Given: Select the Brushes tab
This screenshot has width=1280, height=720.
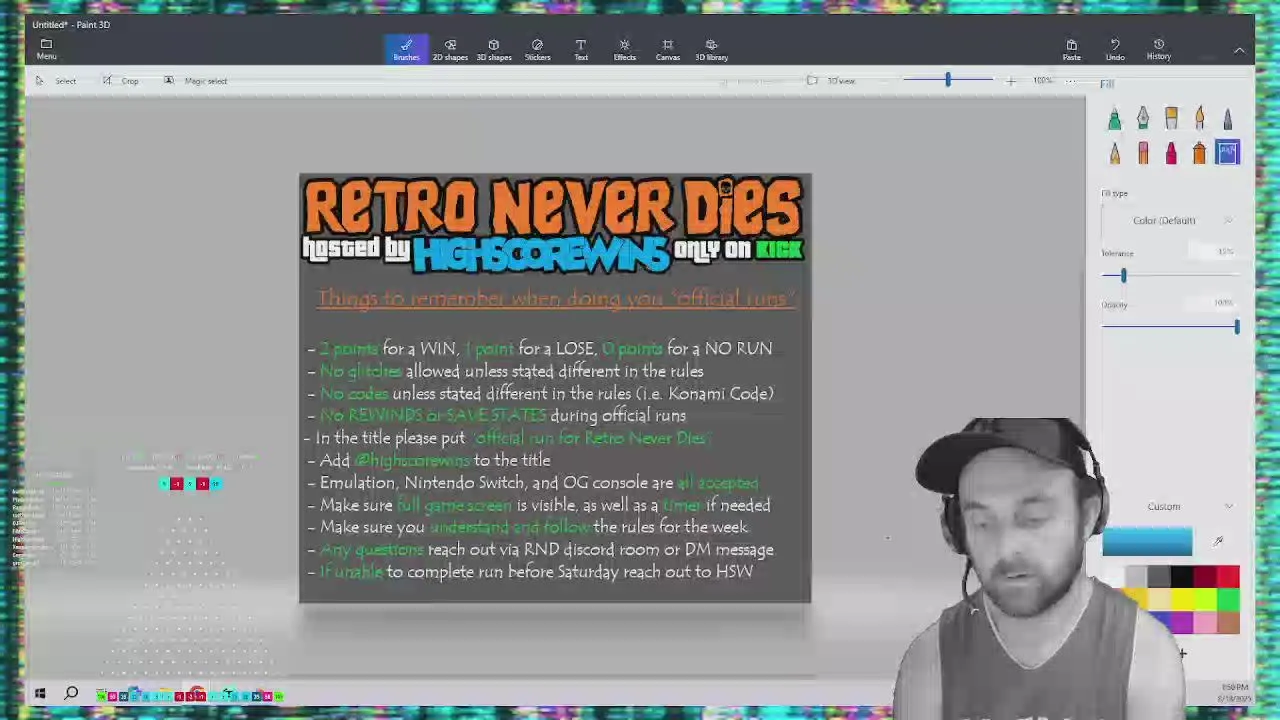Looking at the screenshot, I should (x=406, y=49).
